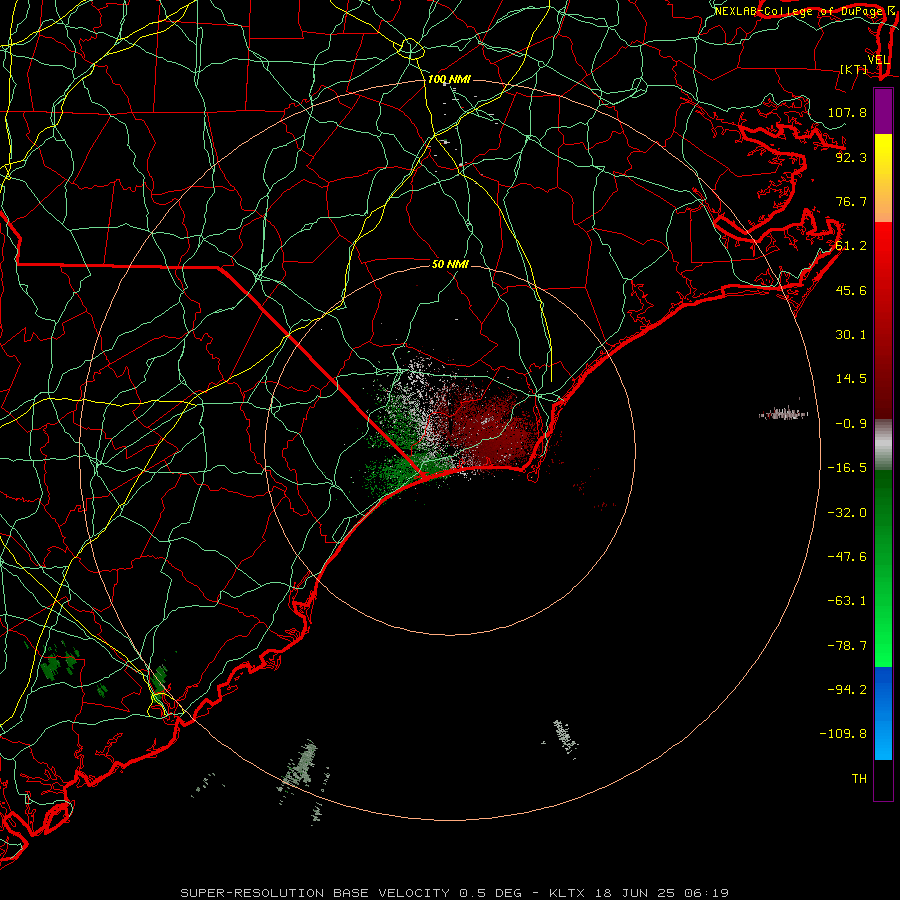Click the red outbound velocity echo near the radar
900x900 pixels.
pos(496,430)
